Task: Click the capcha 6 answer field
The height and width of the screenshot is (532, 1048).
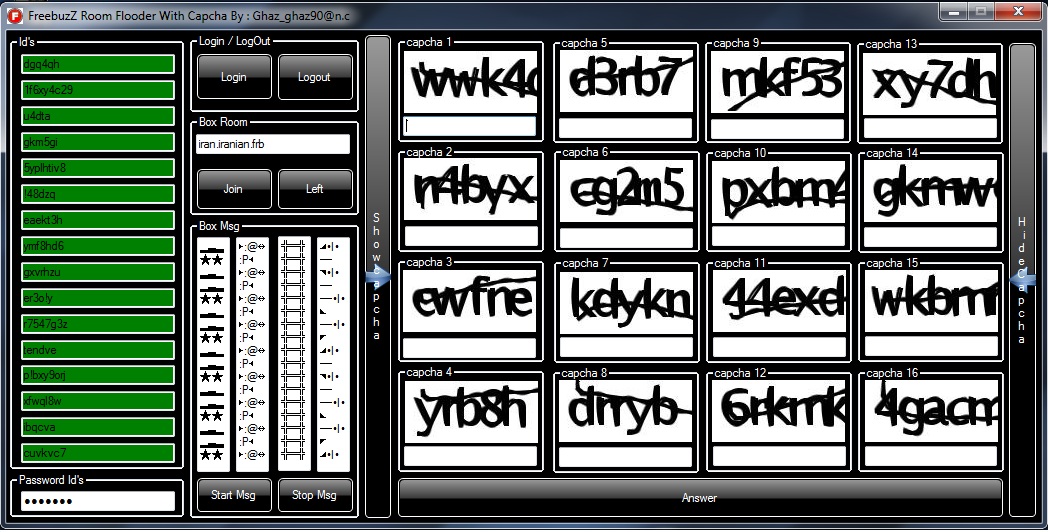Action: point(626,237)
